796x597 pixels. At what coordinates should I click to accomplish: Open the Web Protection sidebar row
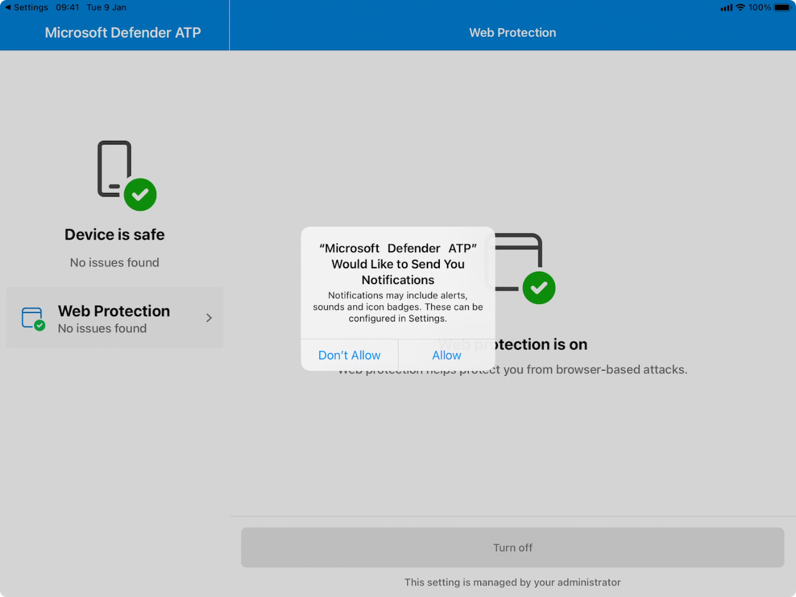click(115, 318)
